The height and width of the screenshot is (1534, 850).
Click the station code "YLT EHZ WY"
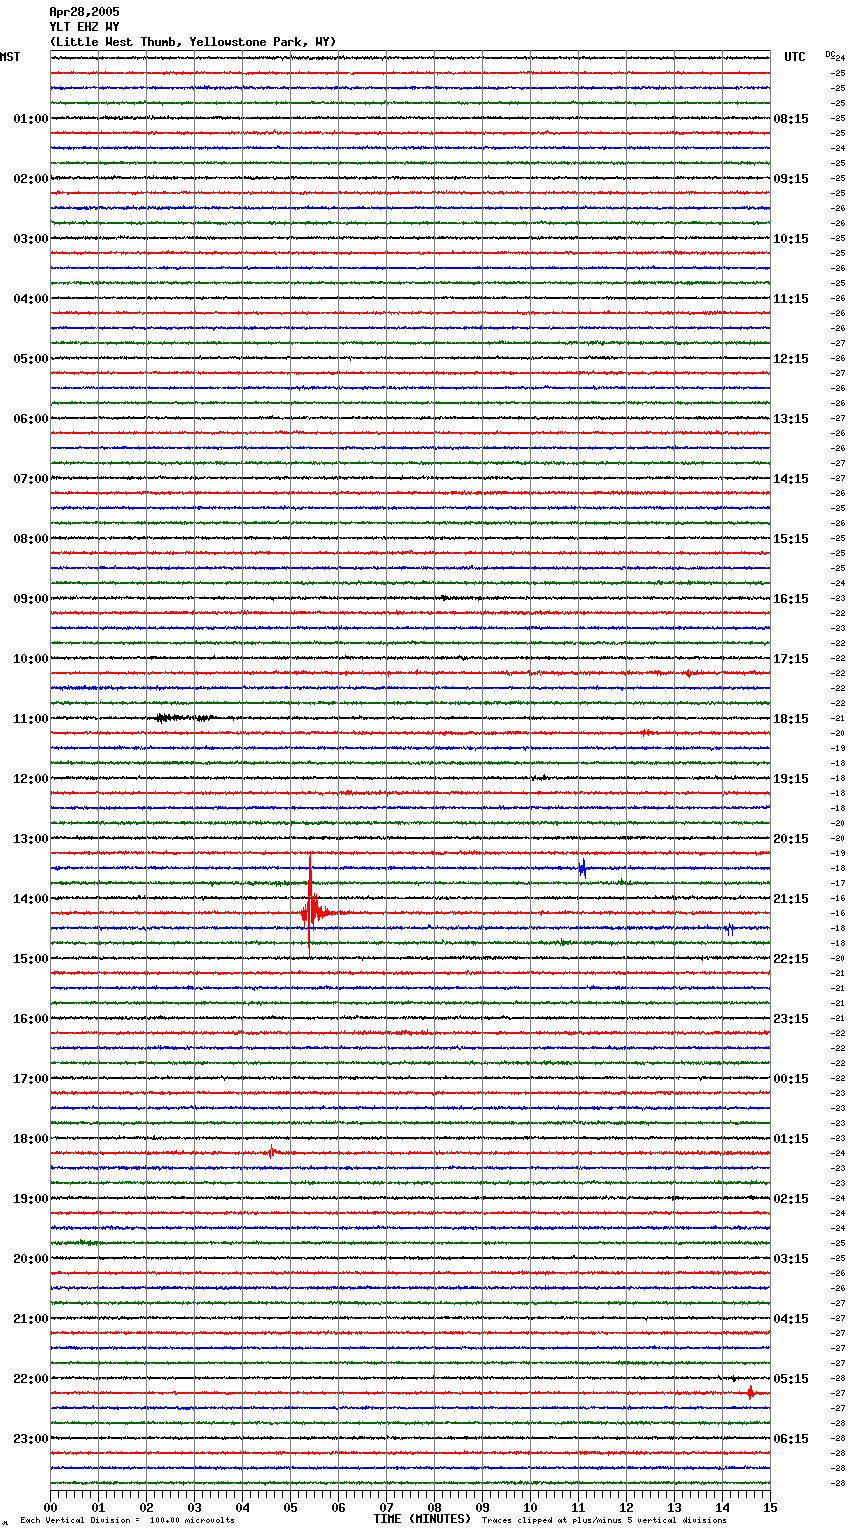point(84,27)
